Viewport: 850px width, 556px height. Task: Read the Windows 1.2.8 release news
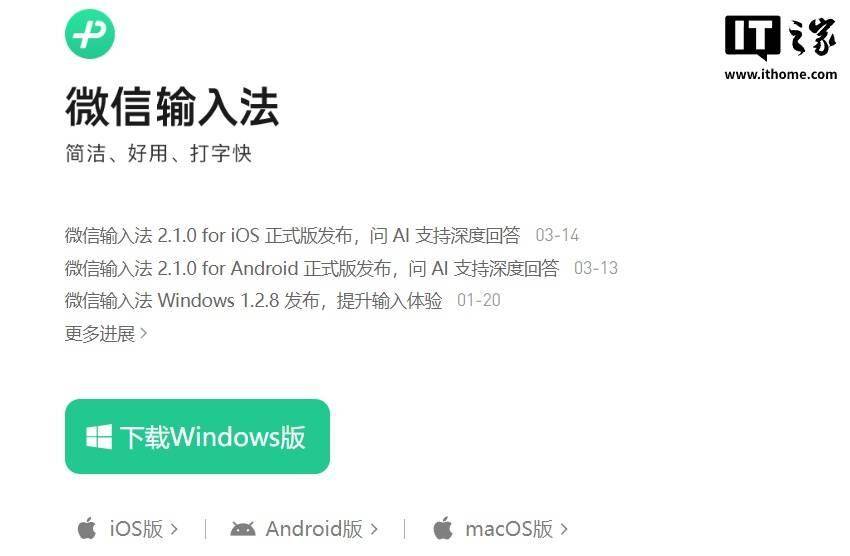click(254, 300)
